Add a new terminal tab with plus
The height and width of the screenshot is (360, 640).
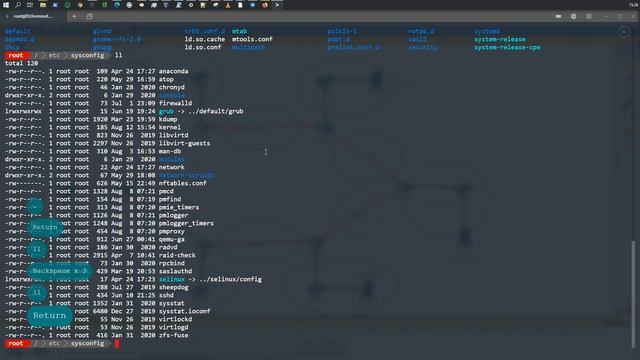pos(74,16)
